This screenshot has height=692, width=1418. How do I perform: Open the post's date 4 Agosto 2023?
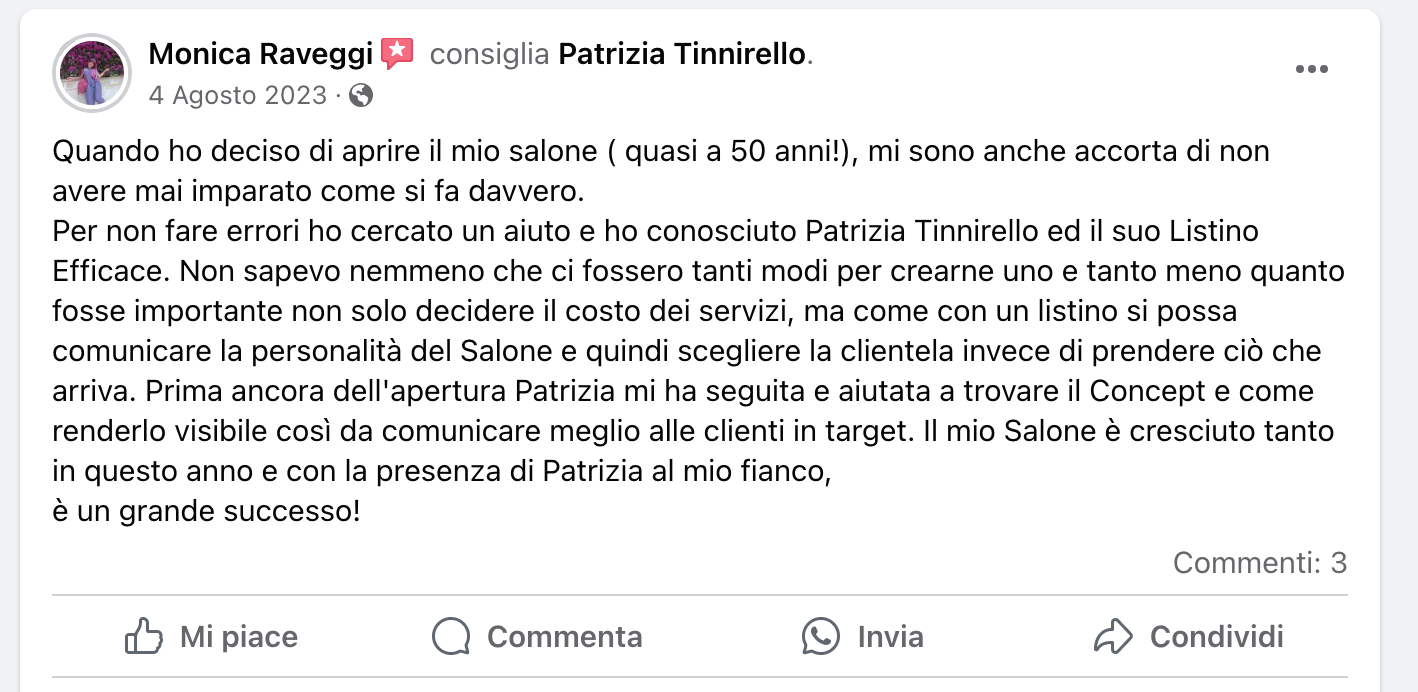(x=237, y=96)
